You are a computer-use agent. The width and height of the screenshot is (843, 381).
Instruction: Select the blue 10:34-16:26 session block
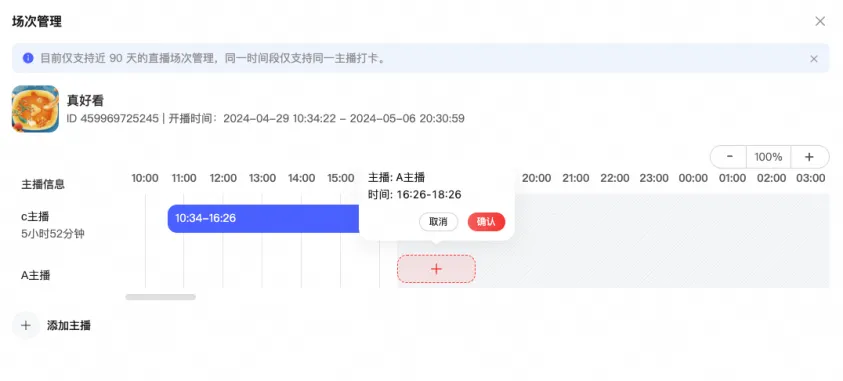263,219
